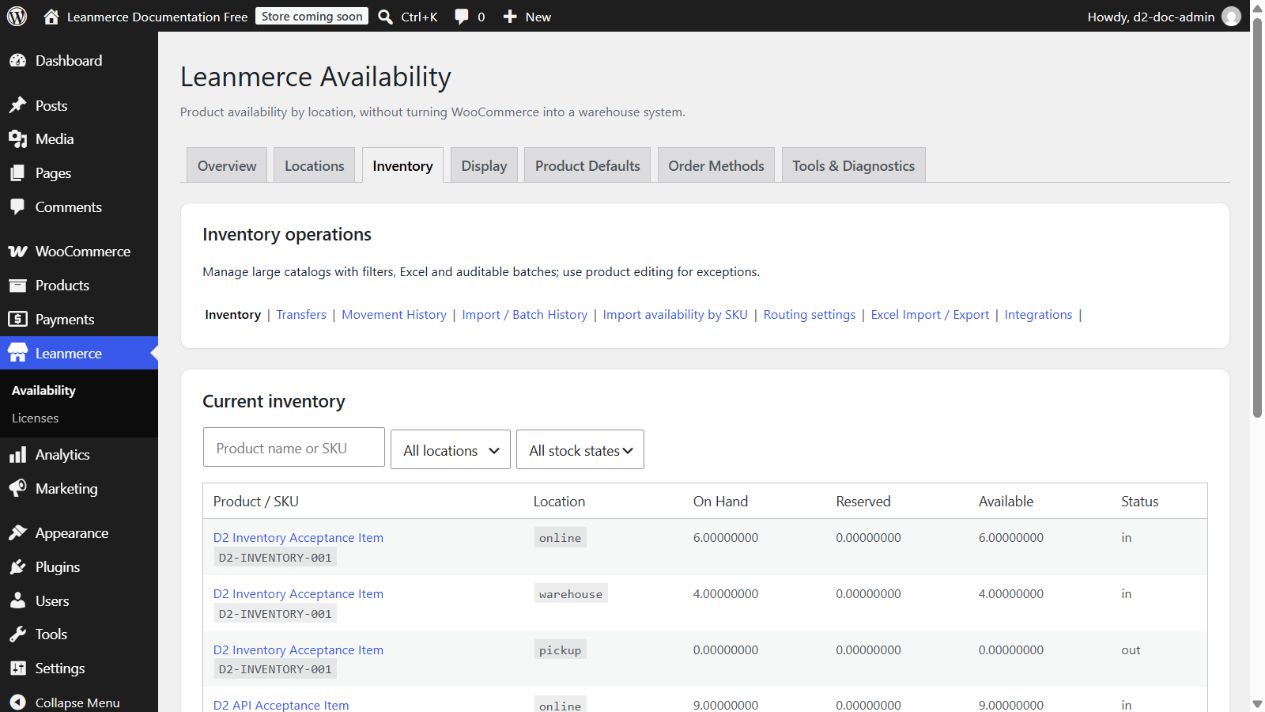Click the Comments speech icon in sidebar

(17, 207)
